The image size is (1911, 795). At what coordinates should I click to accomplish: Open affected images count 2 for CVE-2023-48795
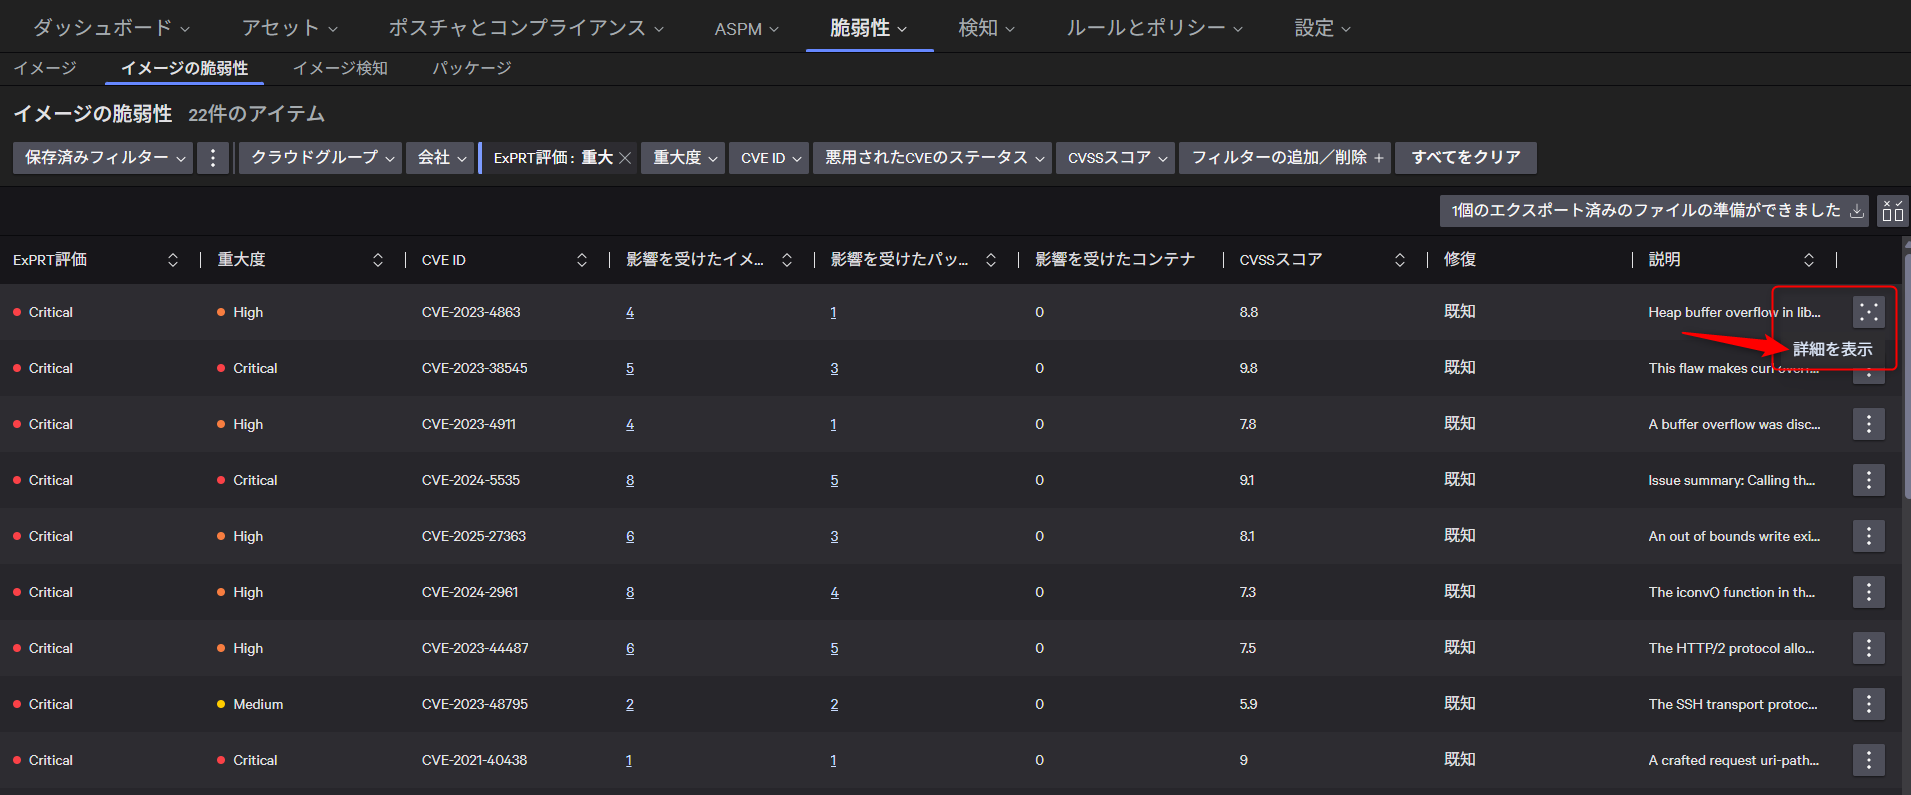(x=630, y=704)
